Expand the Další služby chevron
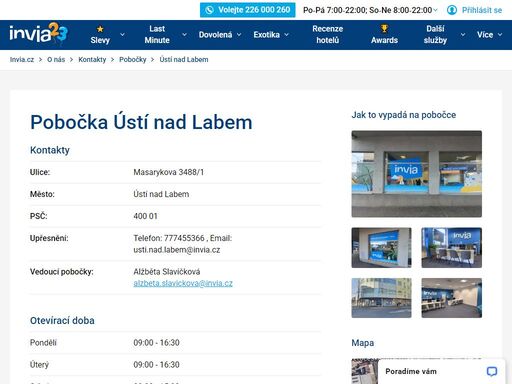This screenshot has height=384, width=512. point(463,34)
